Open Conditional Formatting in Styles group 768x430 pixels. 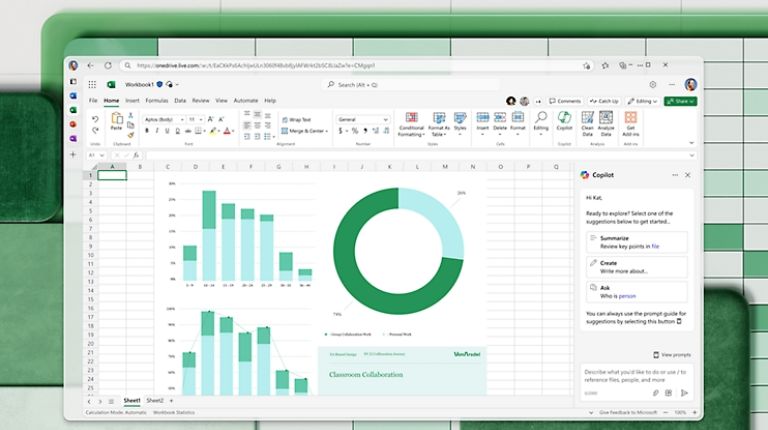pos(411,124)
